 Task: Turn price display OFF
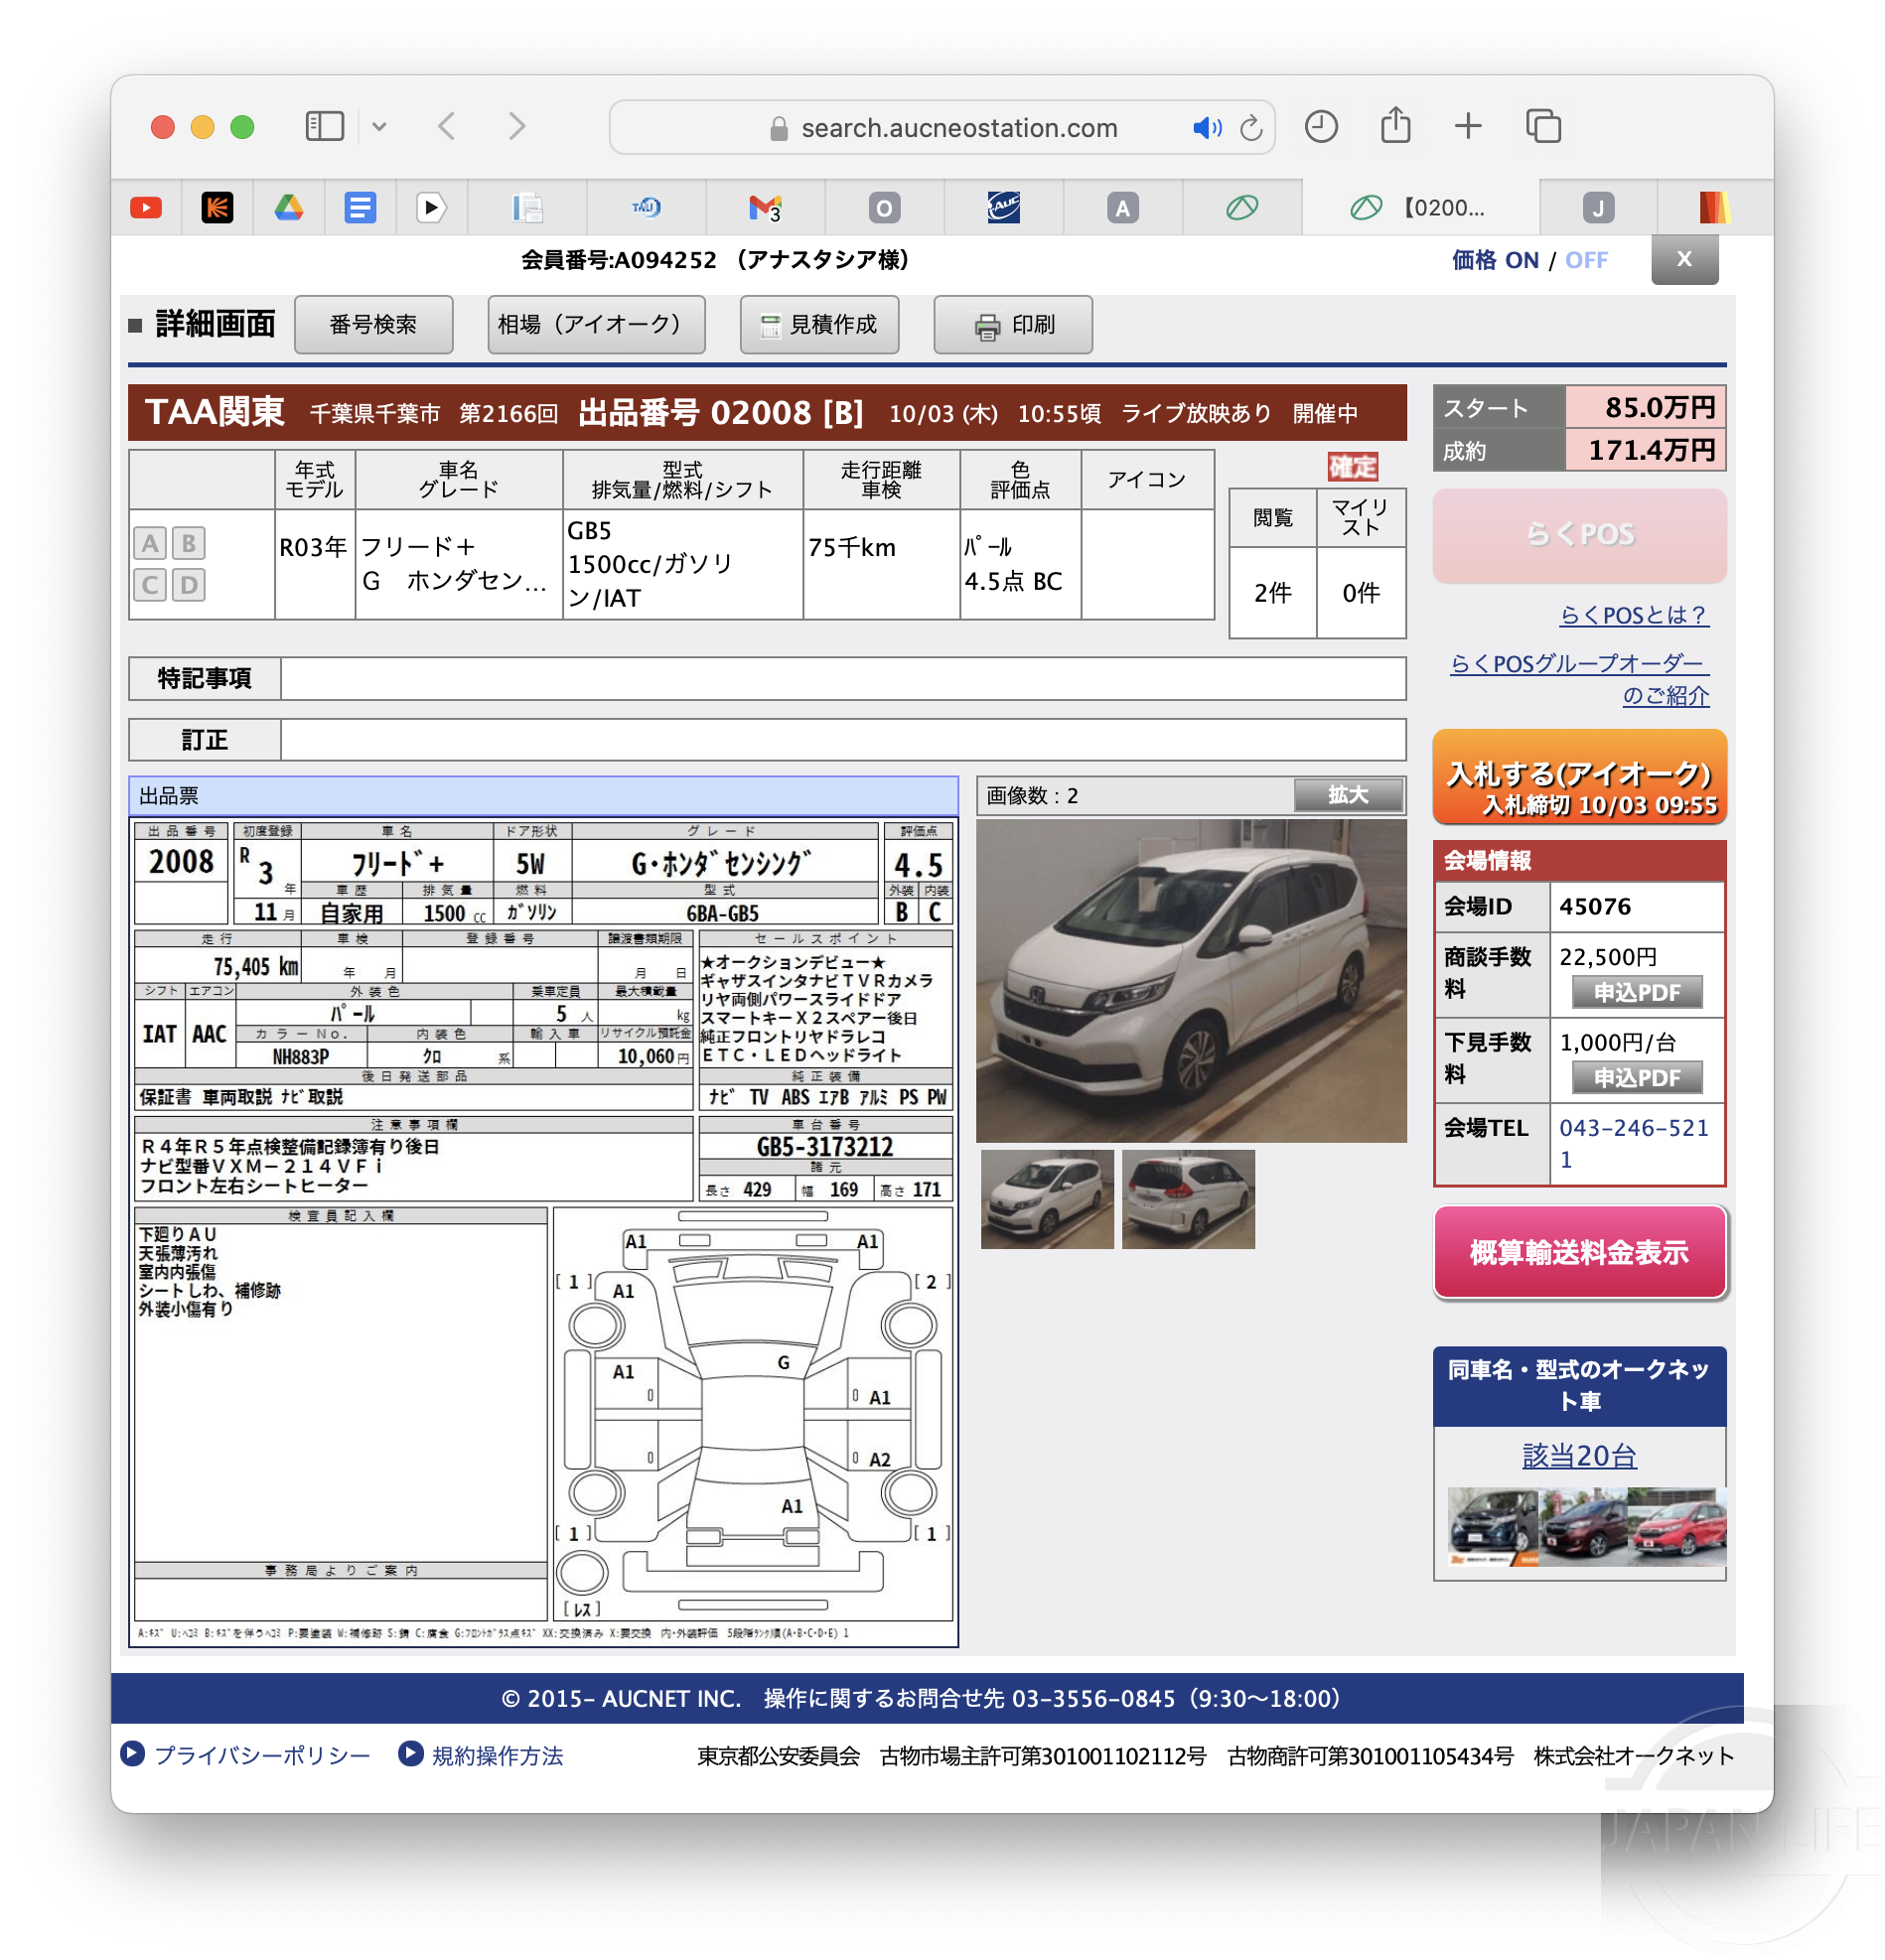(1587, 260)
